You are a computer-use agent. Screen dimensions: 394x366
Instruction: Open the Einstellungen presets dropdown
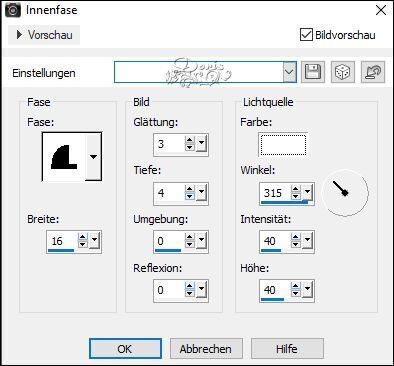point(289,72)
